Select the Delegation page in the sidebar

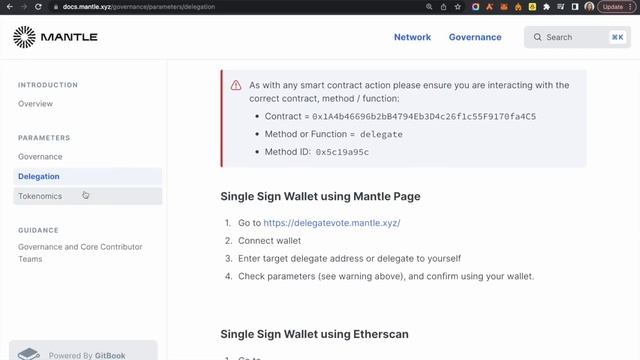tap(88, 176)
